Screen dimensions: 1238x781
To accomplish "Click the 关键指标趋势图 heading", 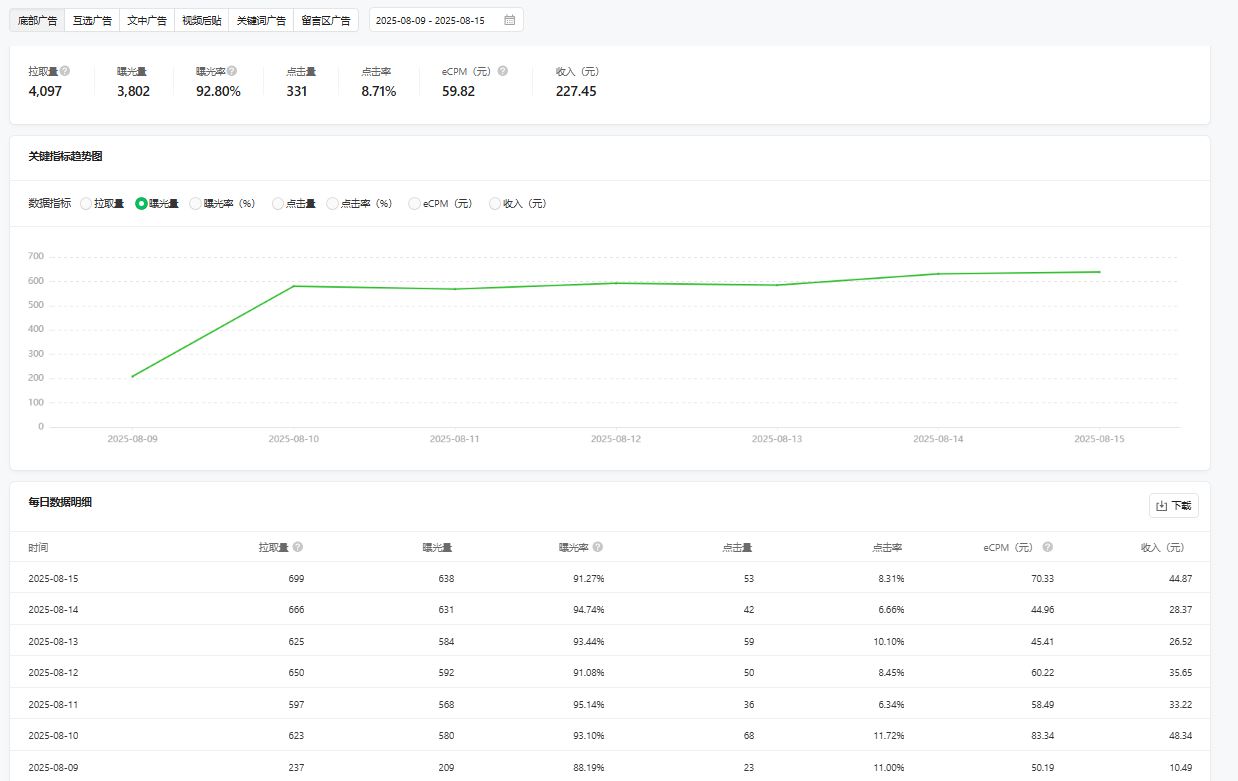I will [x=65, y=157].
